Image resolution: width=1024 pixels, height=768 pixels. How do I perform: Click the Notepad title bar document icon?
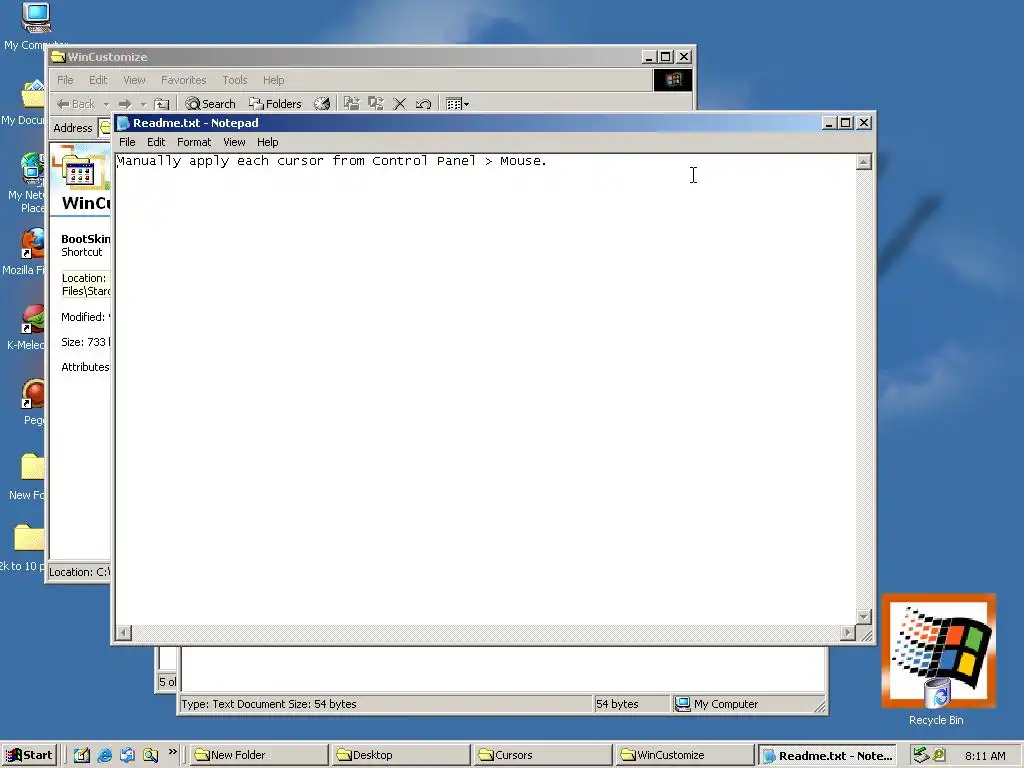(123, 123)
